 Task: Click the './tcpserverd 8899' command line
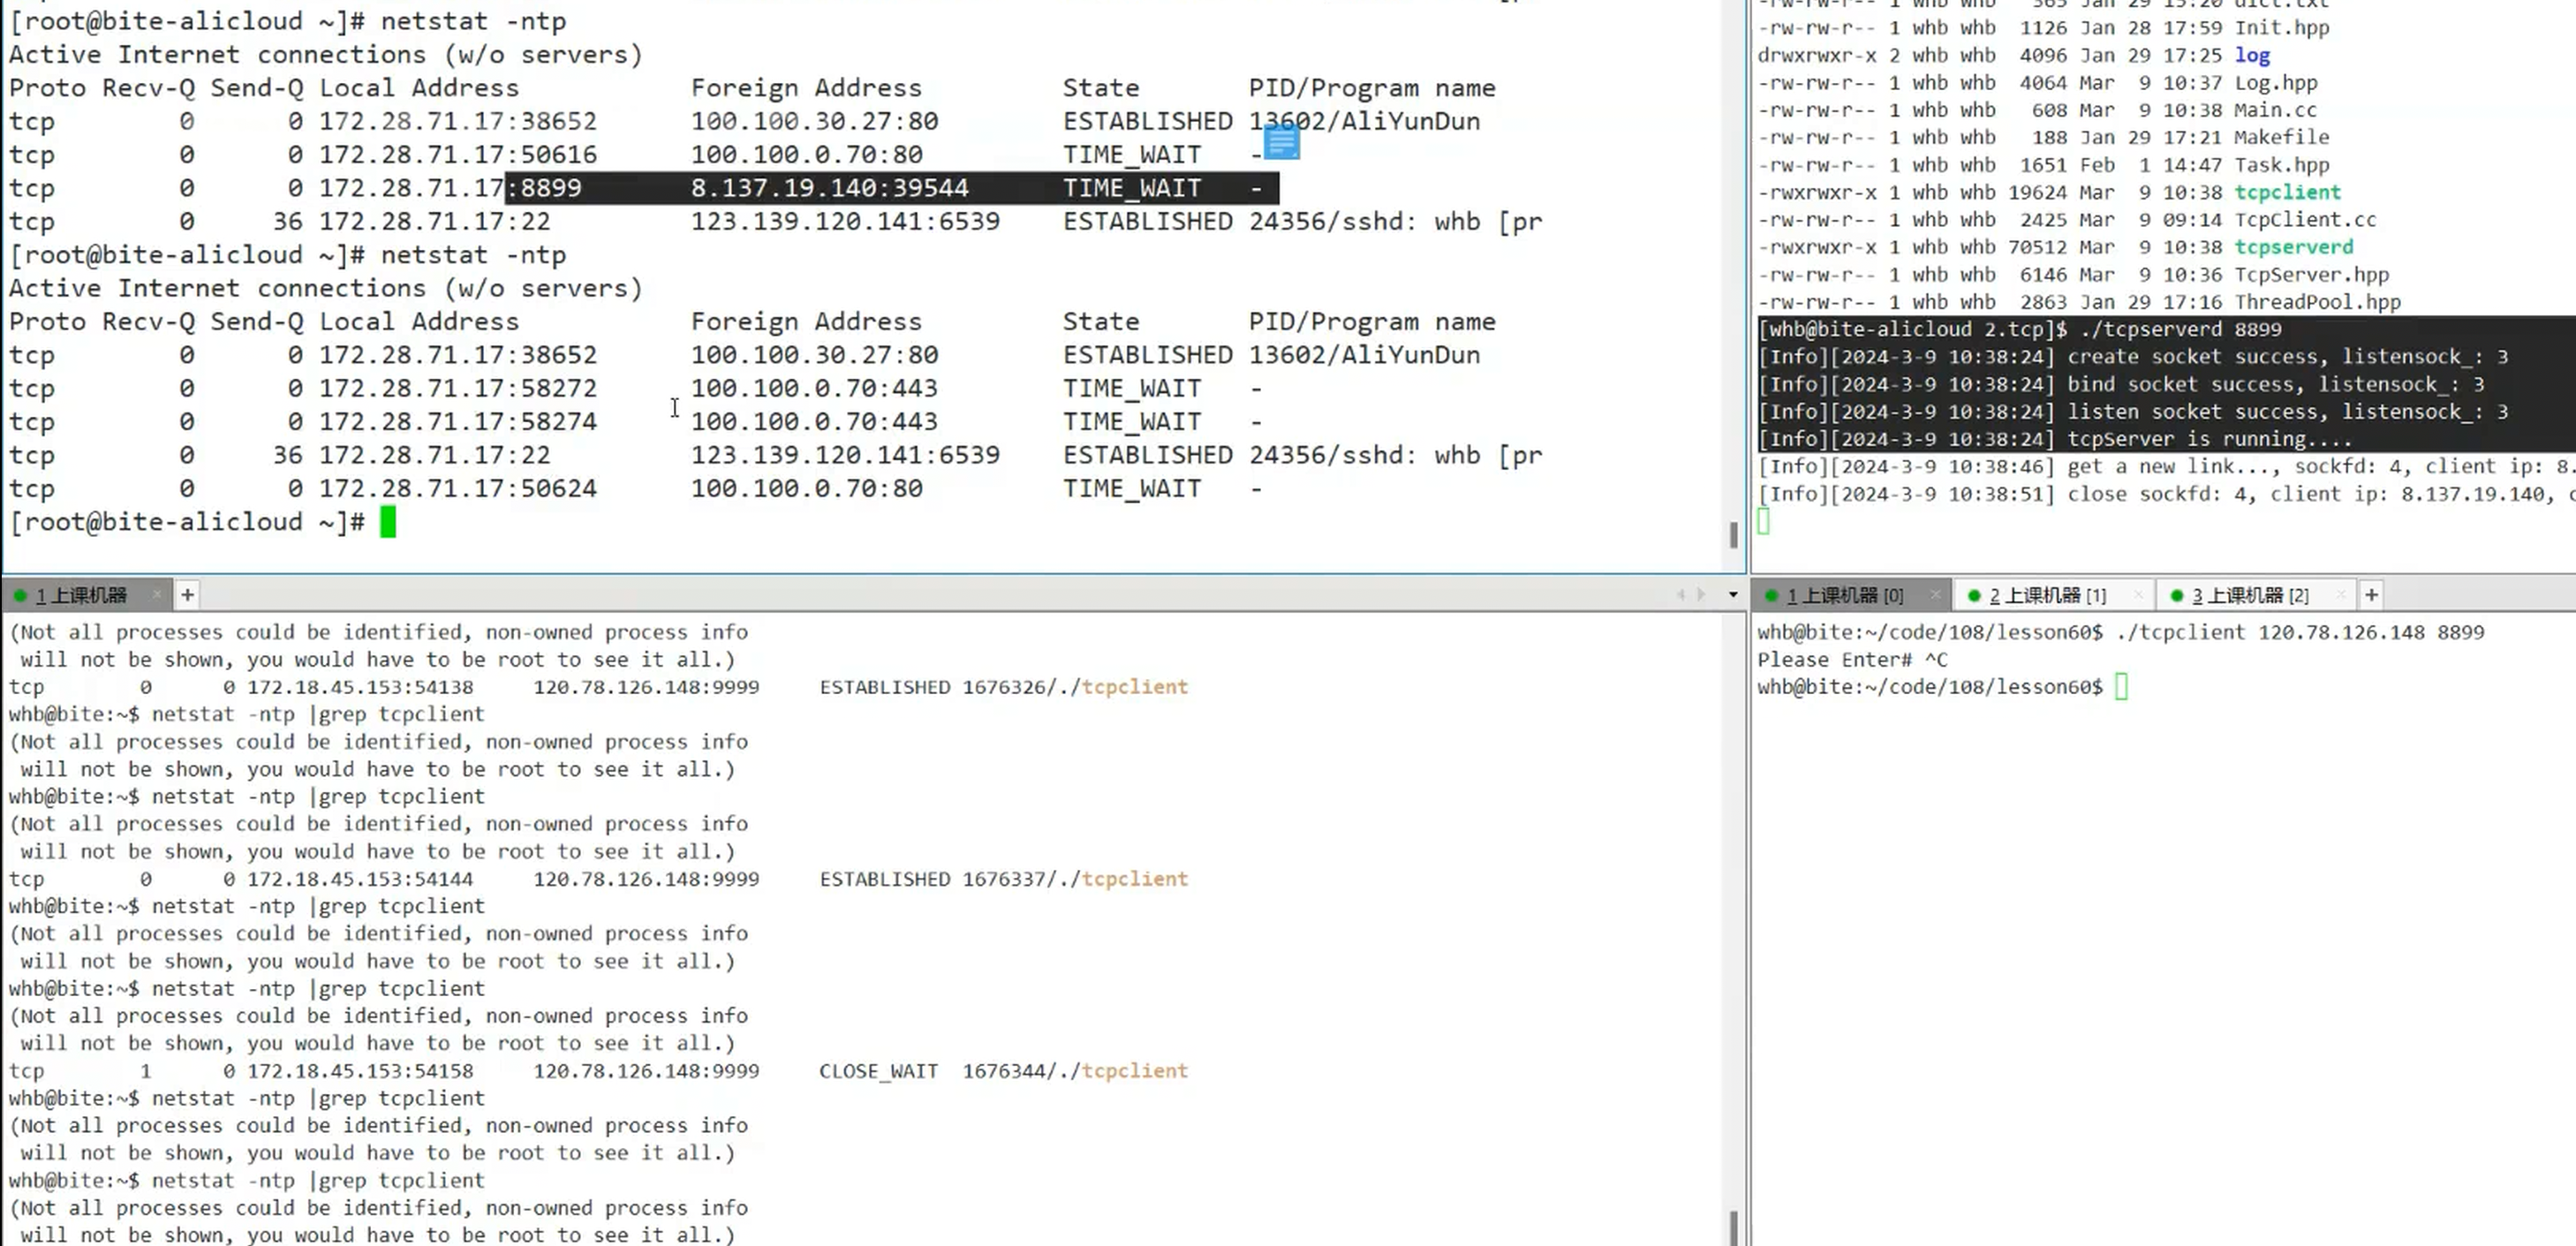[x=2020, y=329]
